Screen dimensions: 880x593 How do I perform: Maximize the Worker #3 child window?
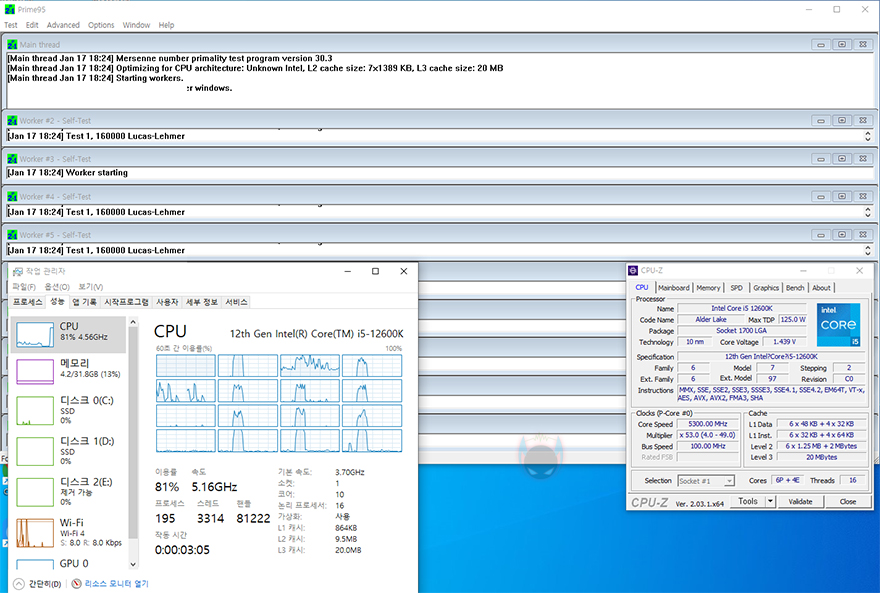(842, 159)
